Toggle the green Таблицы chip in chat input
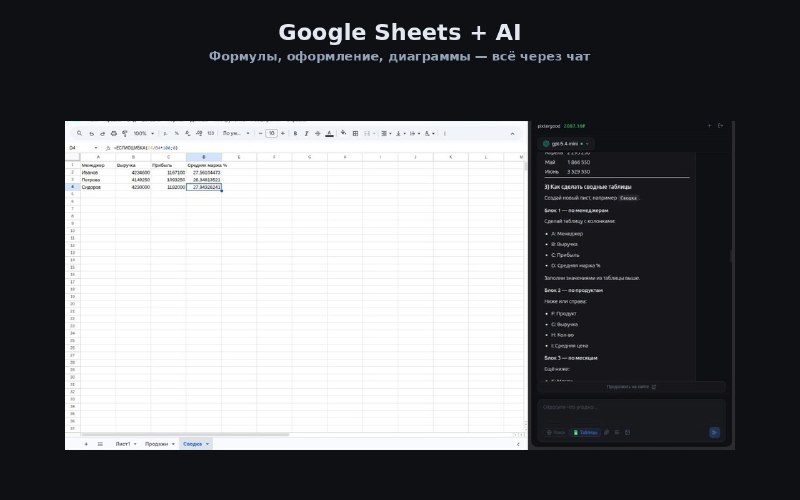The width and height of the screenshot is (800, 500). [585, 432]
